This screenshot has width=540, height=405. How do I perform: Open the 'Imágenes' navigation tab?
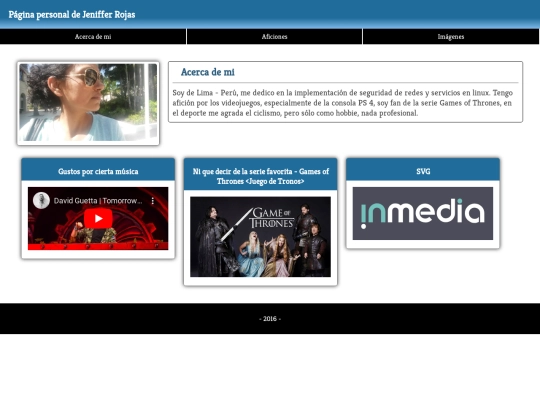[451, 37]
